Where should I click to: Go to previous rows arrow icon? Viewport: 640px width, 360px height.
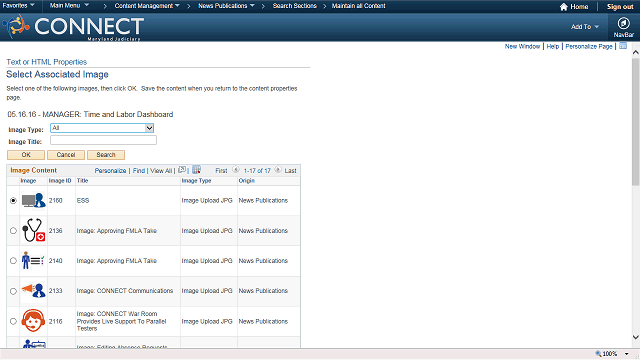click(x=236, y=170)
